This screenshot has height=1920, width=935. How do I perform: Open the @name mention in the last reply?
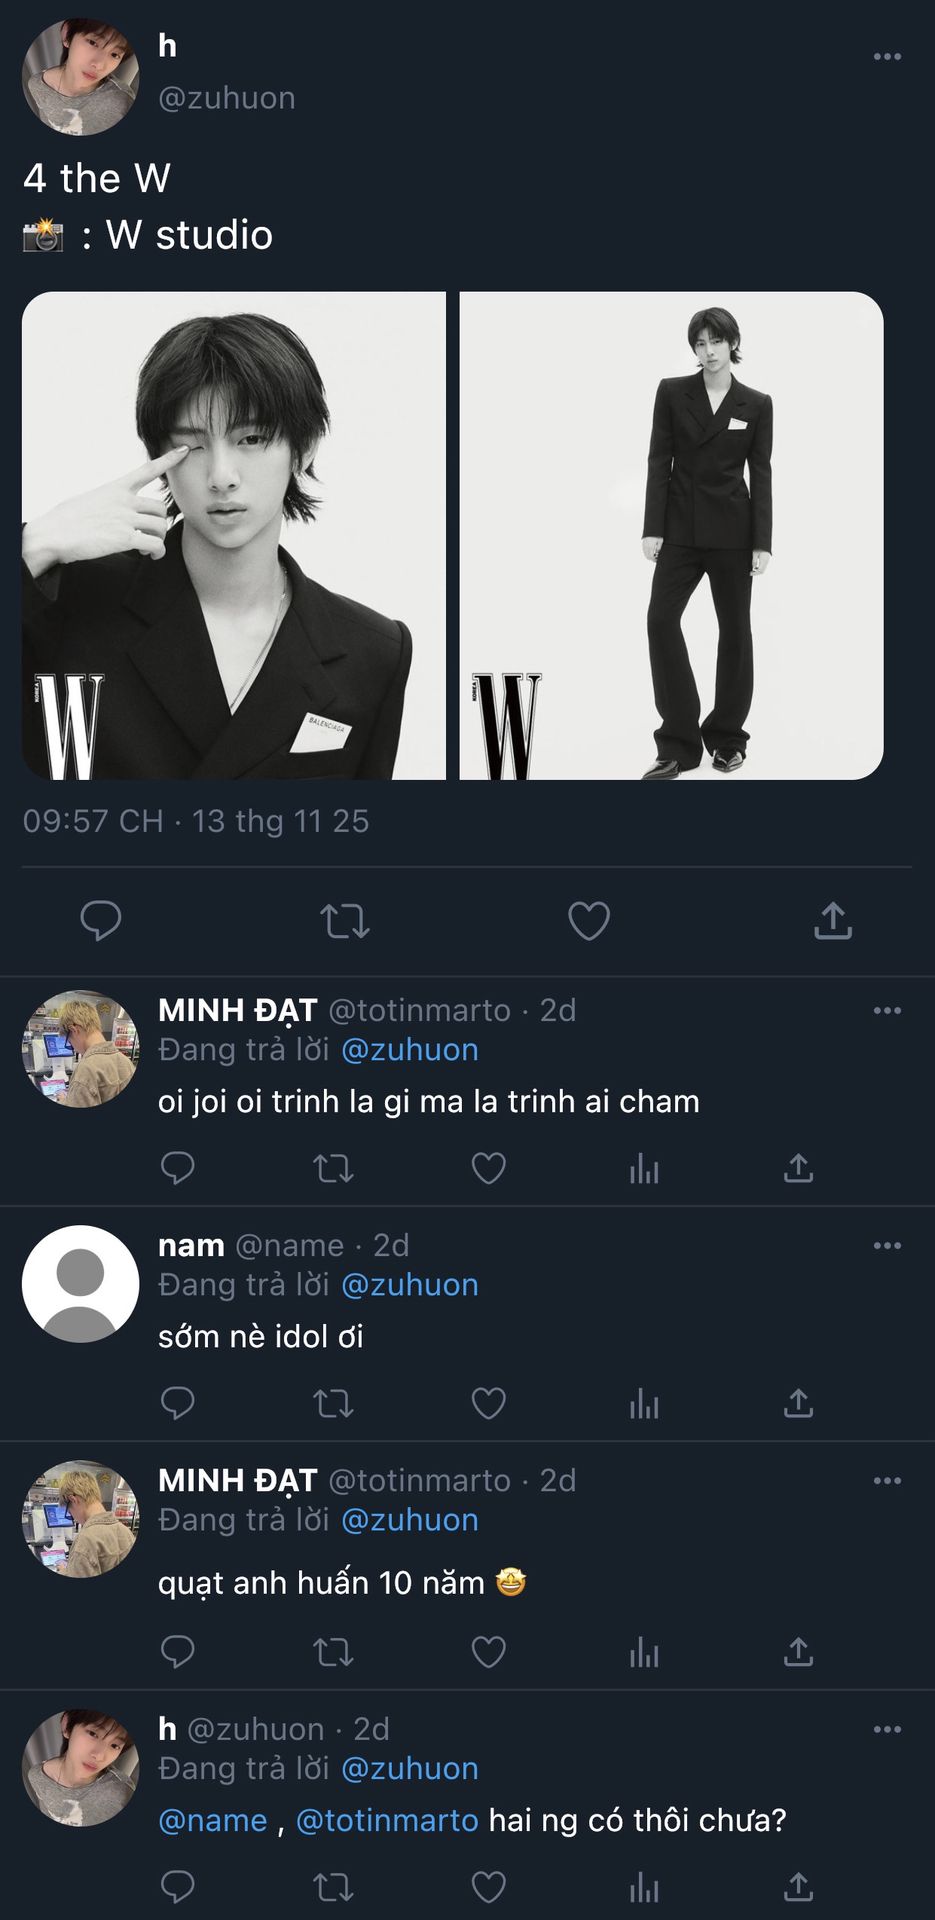(x=213, y=1820)
